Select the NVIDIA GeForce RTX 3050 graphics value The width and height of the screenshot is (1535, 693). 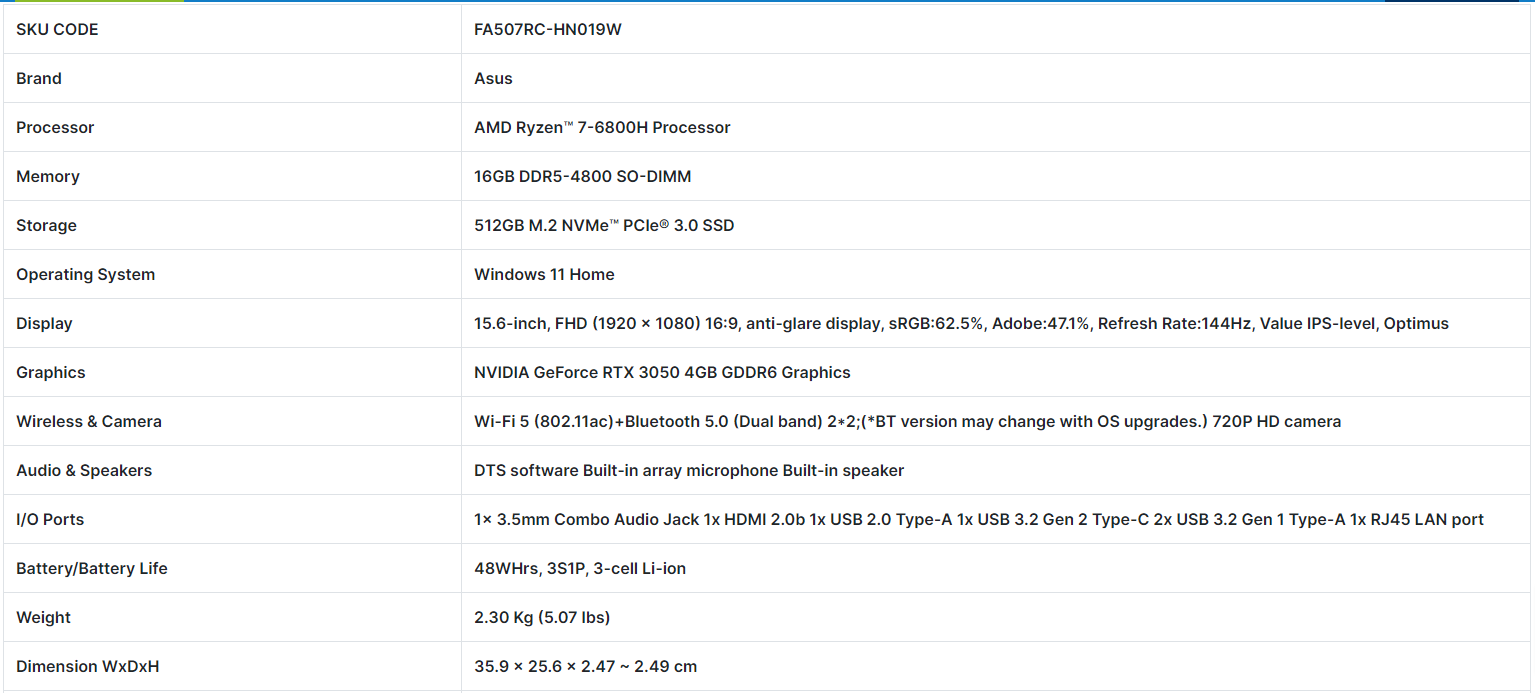(x=662, y=373)
